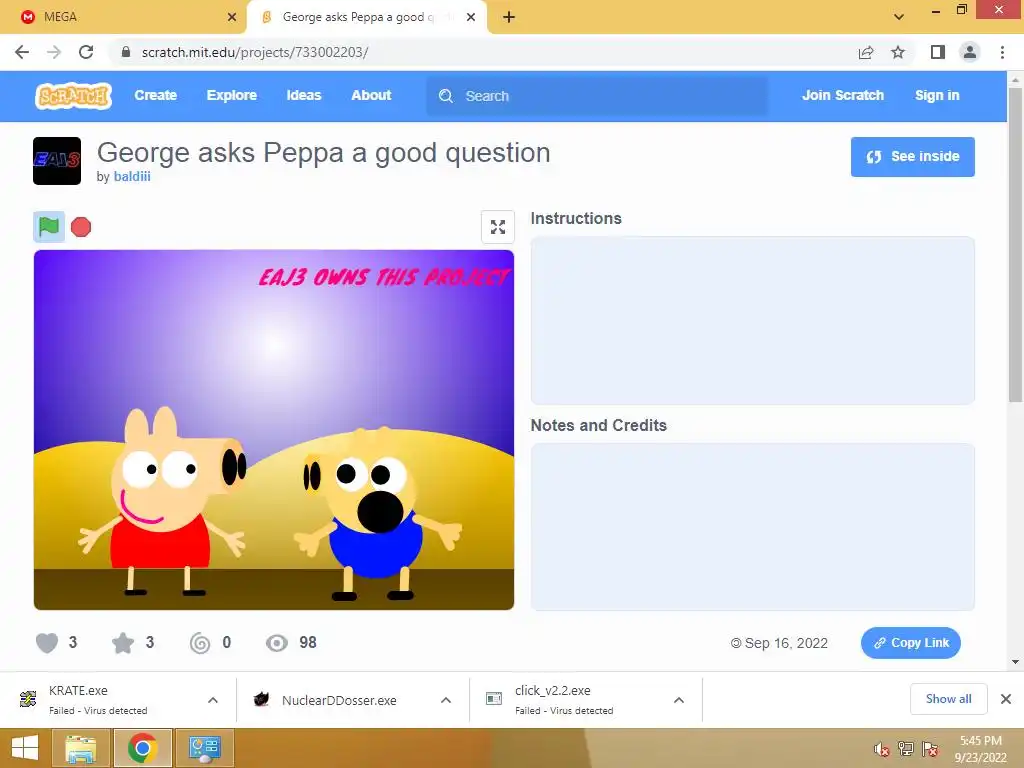View site information via lock icon
Image resolution: width=1024 pixels, height=768 pixels.
(127, 52)
